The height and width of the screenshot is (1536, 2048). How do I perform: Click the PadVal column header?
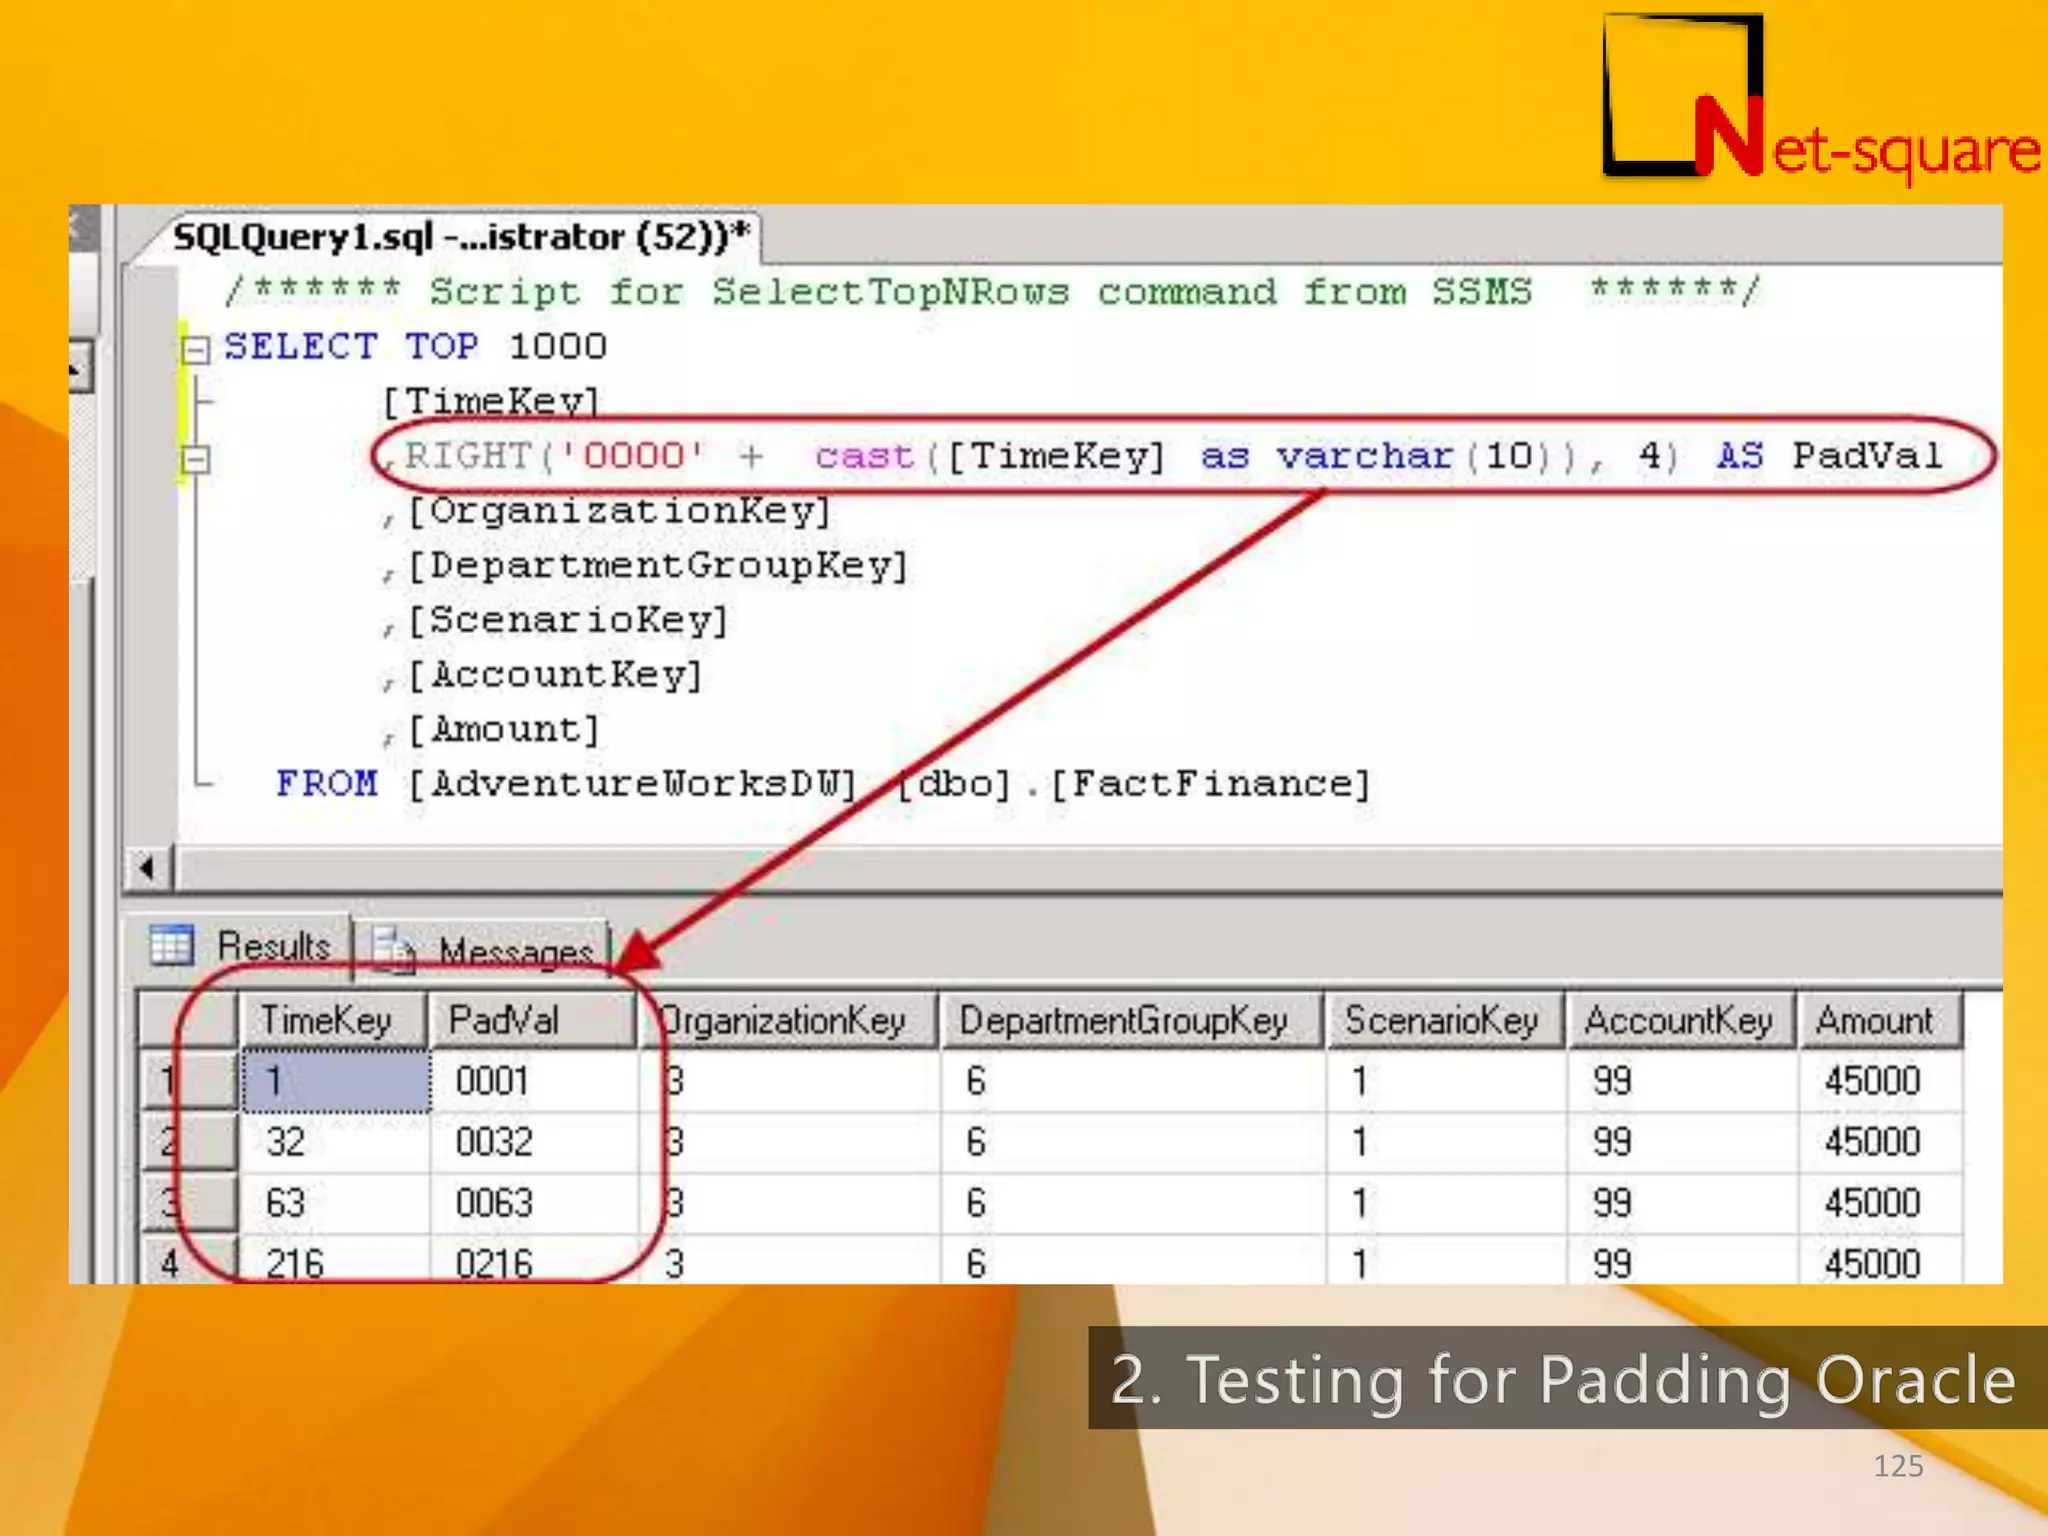coord(504,1020)
